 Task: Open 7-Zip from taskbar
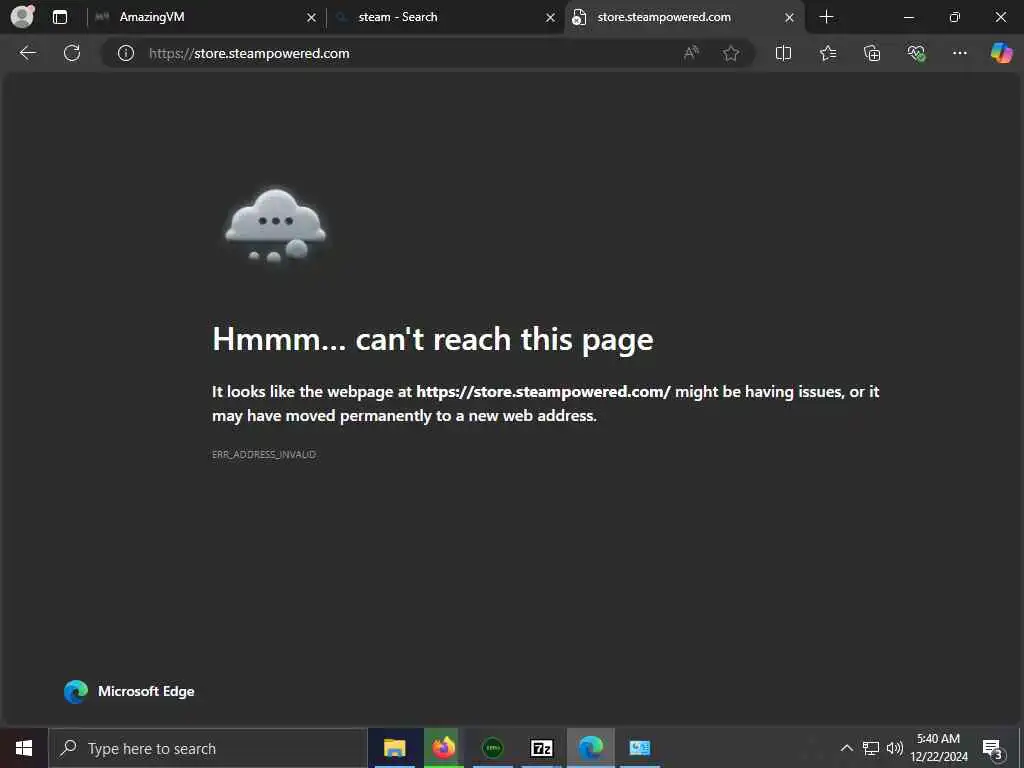541,748
